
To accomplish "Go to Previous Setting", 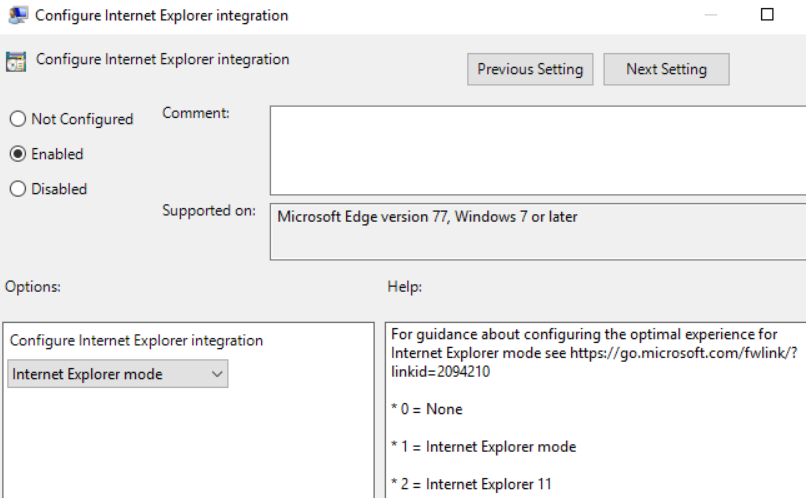I will pos(530,69).
